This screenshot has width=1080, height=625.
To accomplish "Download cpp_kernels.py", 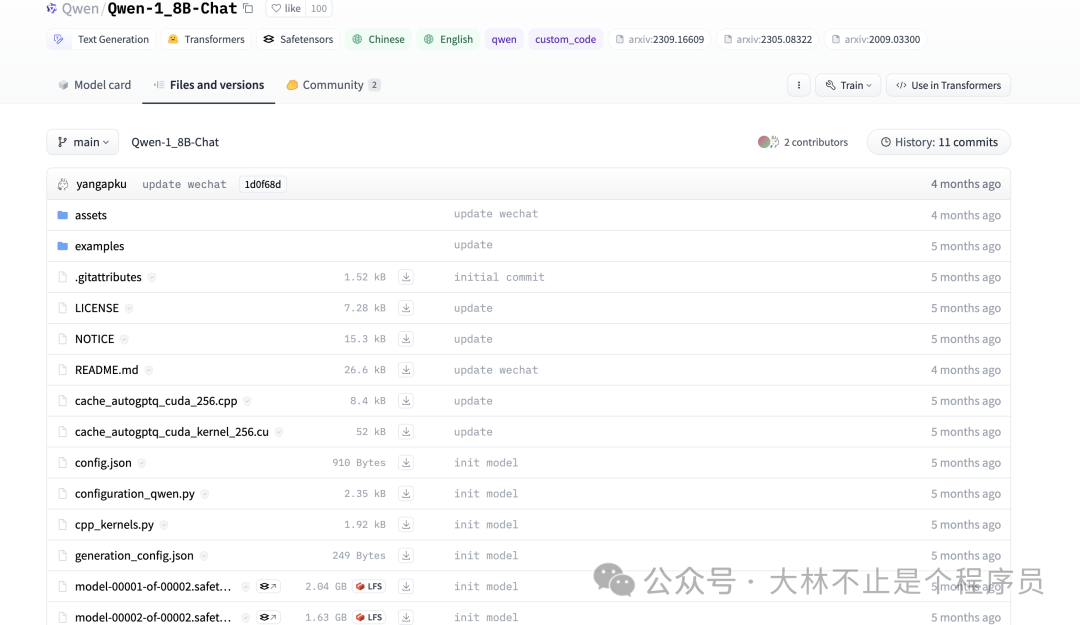I will pos(406,524).
